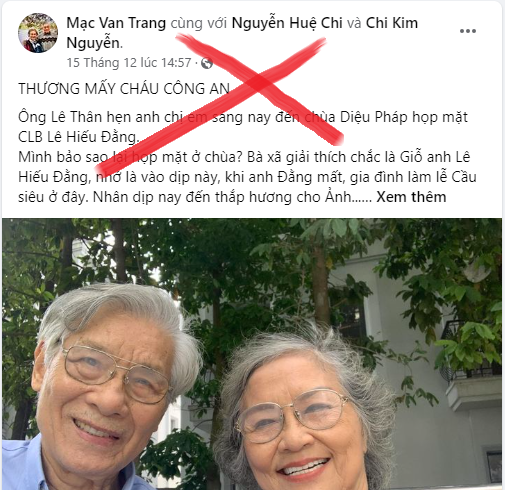Click Mạc Van Trang's round profile picture

38,33
